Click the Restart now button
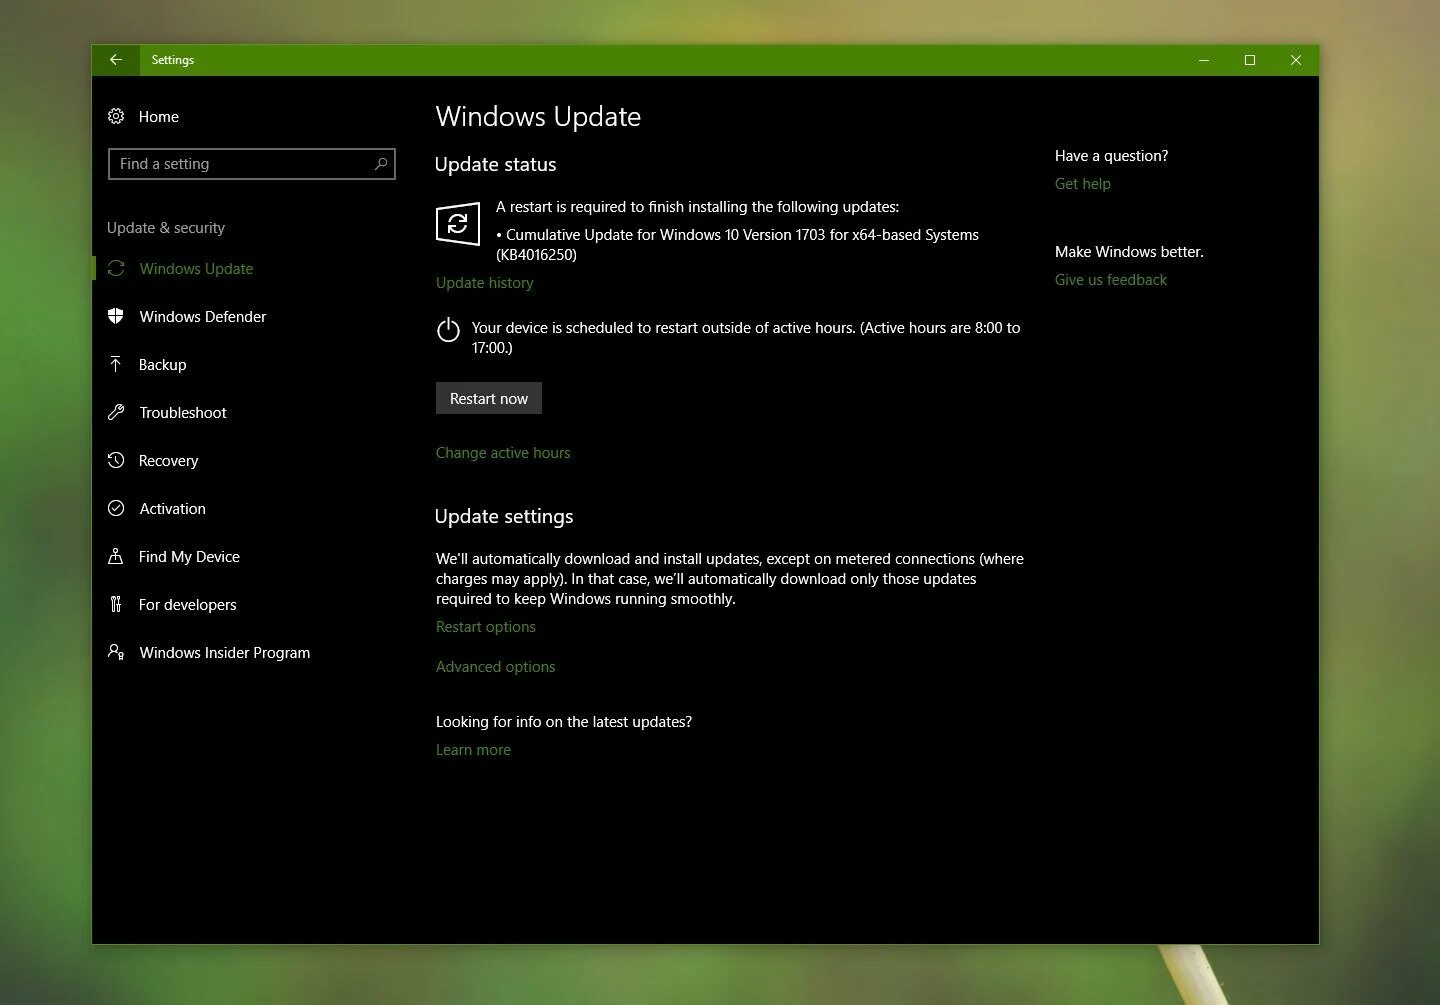 (489, 398)
